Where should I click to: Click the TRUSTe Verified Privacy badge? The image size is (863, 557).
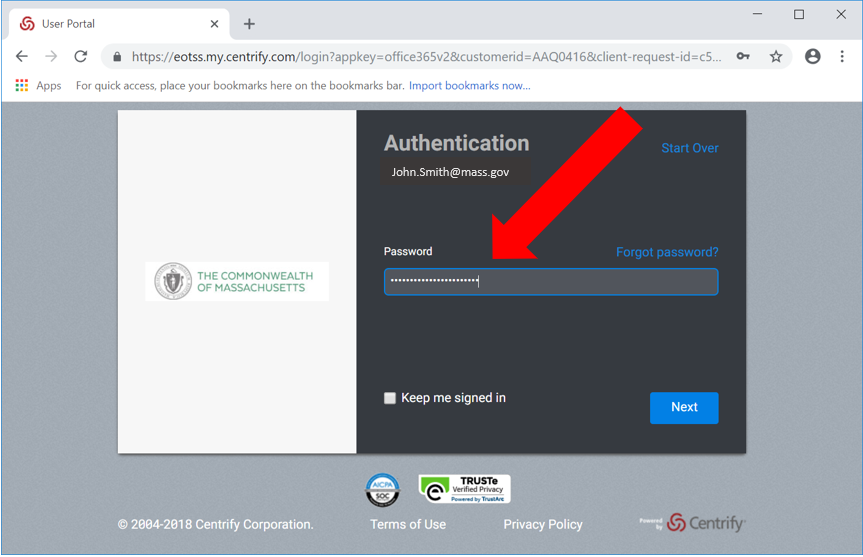(464, 489)
